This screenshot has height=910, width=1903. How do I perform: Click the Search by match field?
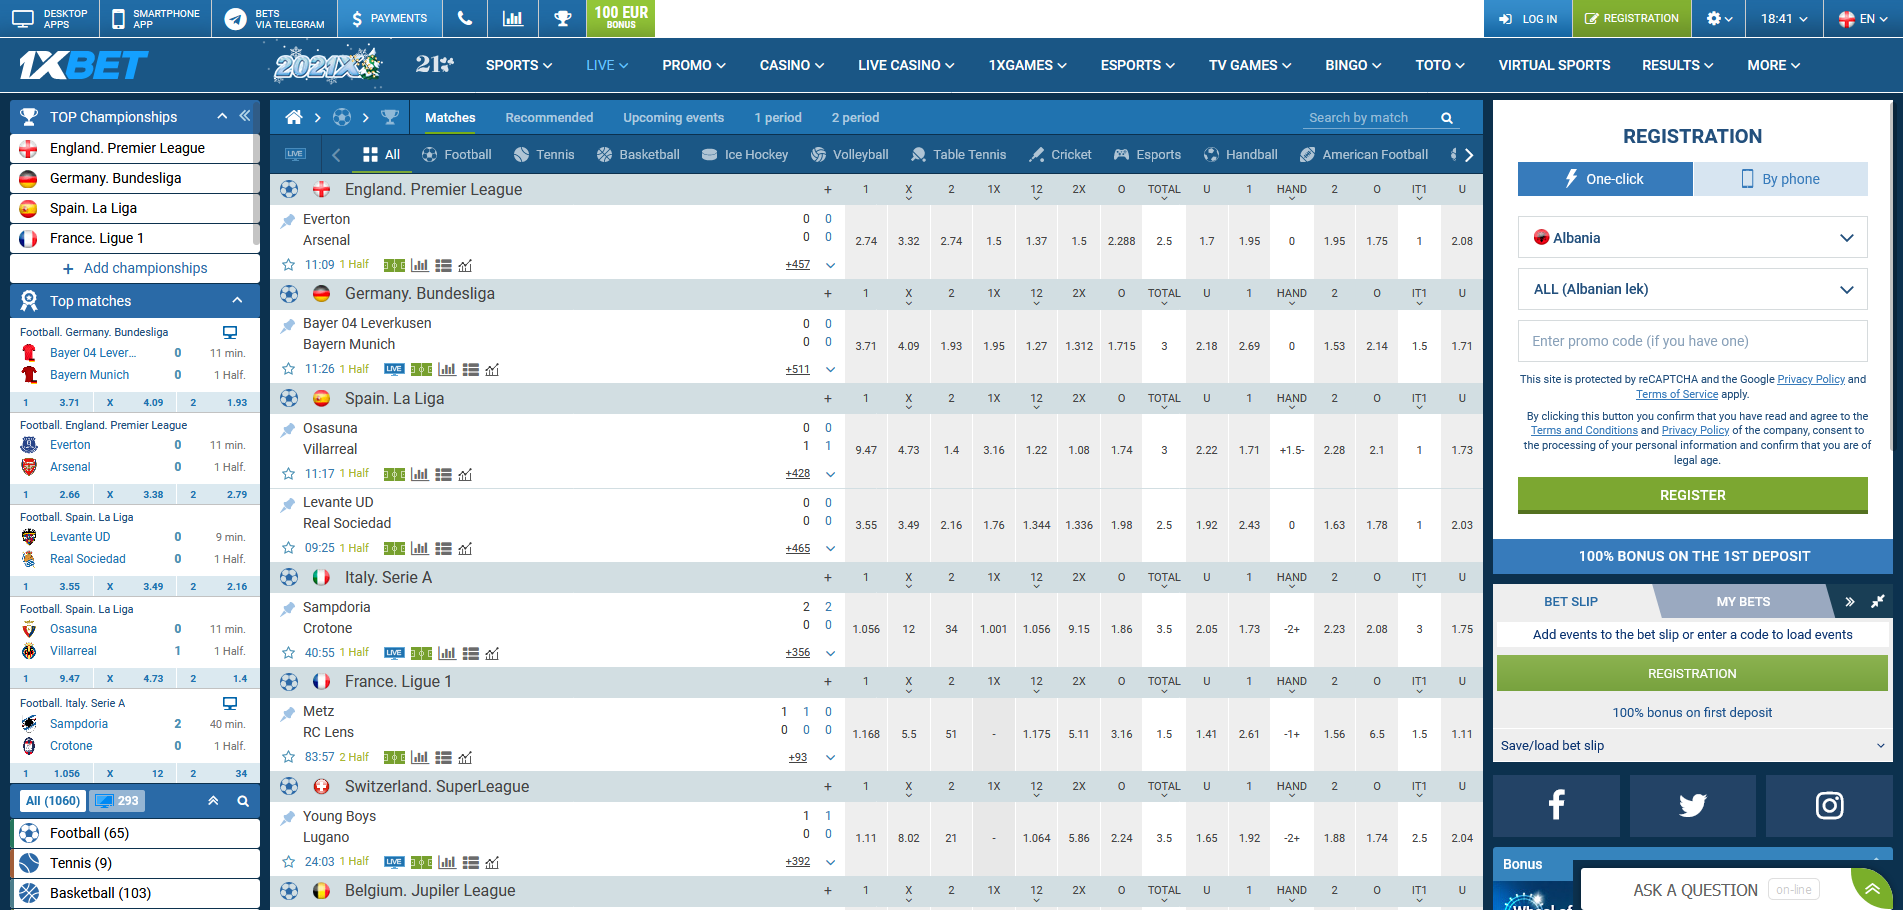tap(1370, 118)
